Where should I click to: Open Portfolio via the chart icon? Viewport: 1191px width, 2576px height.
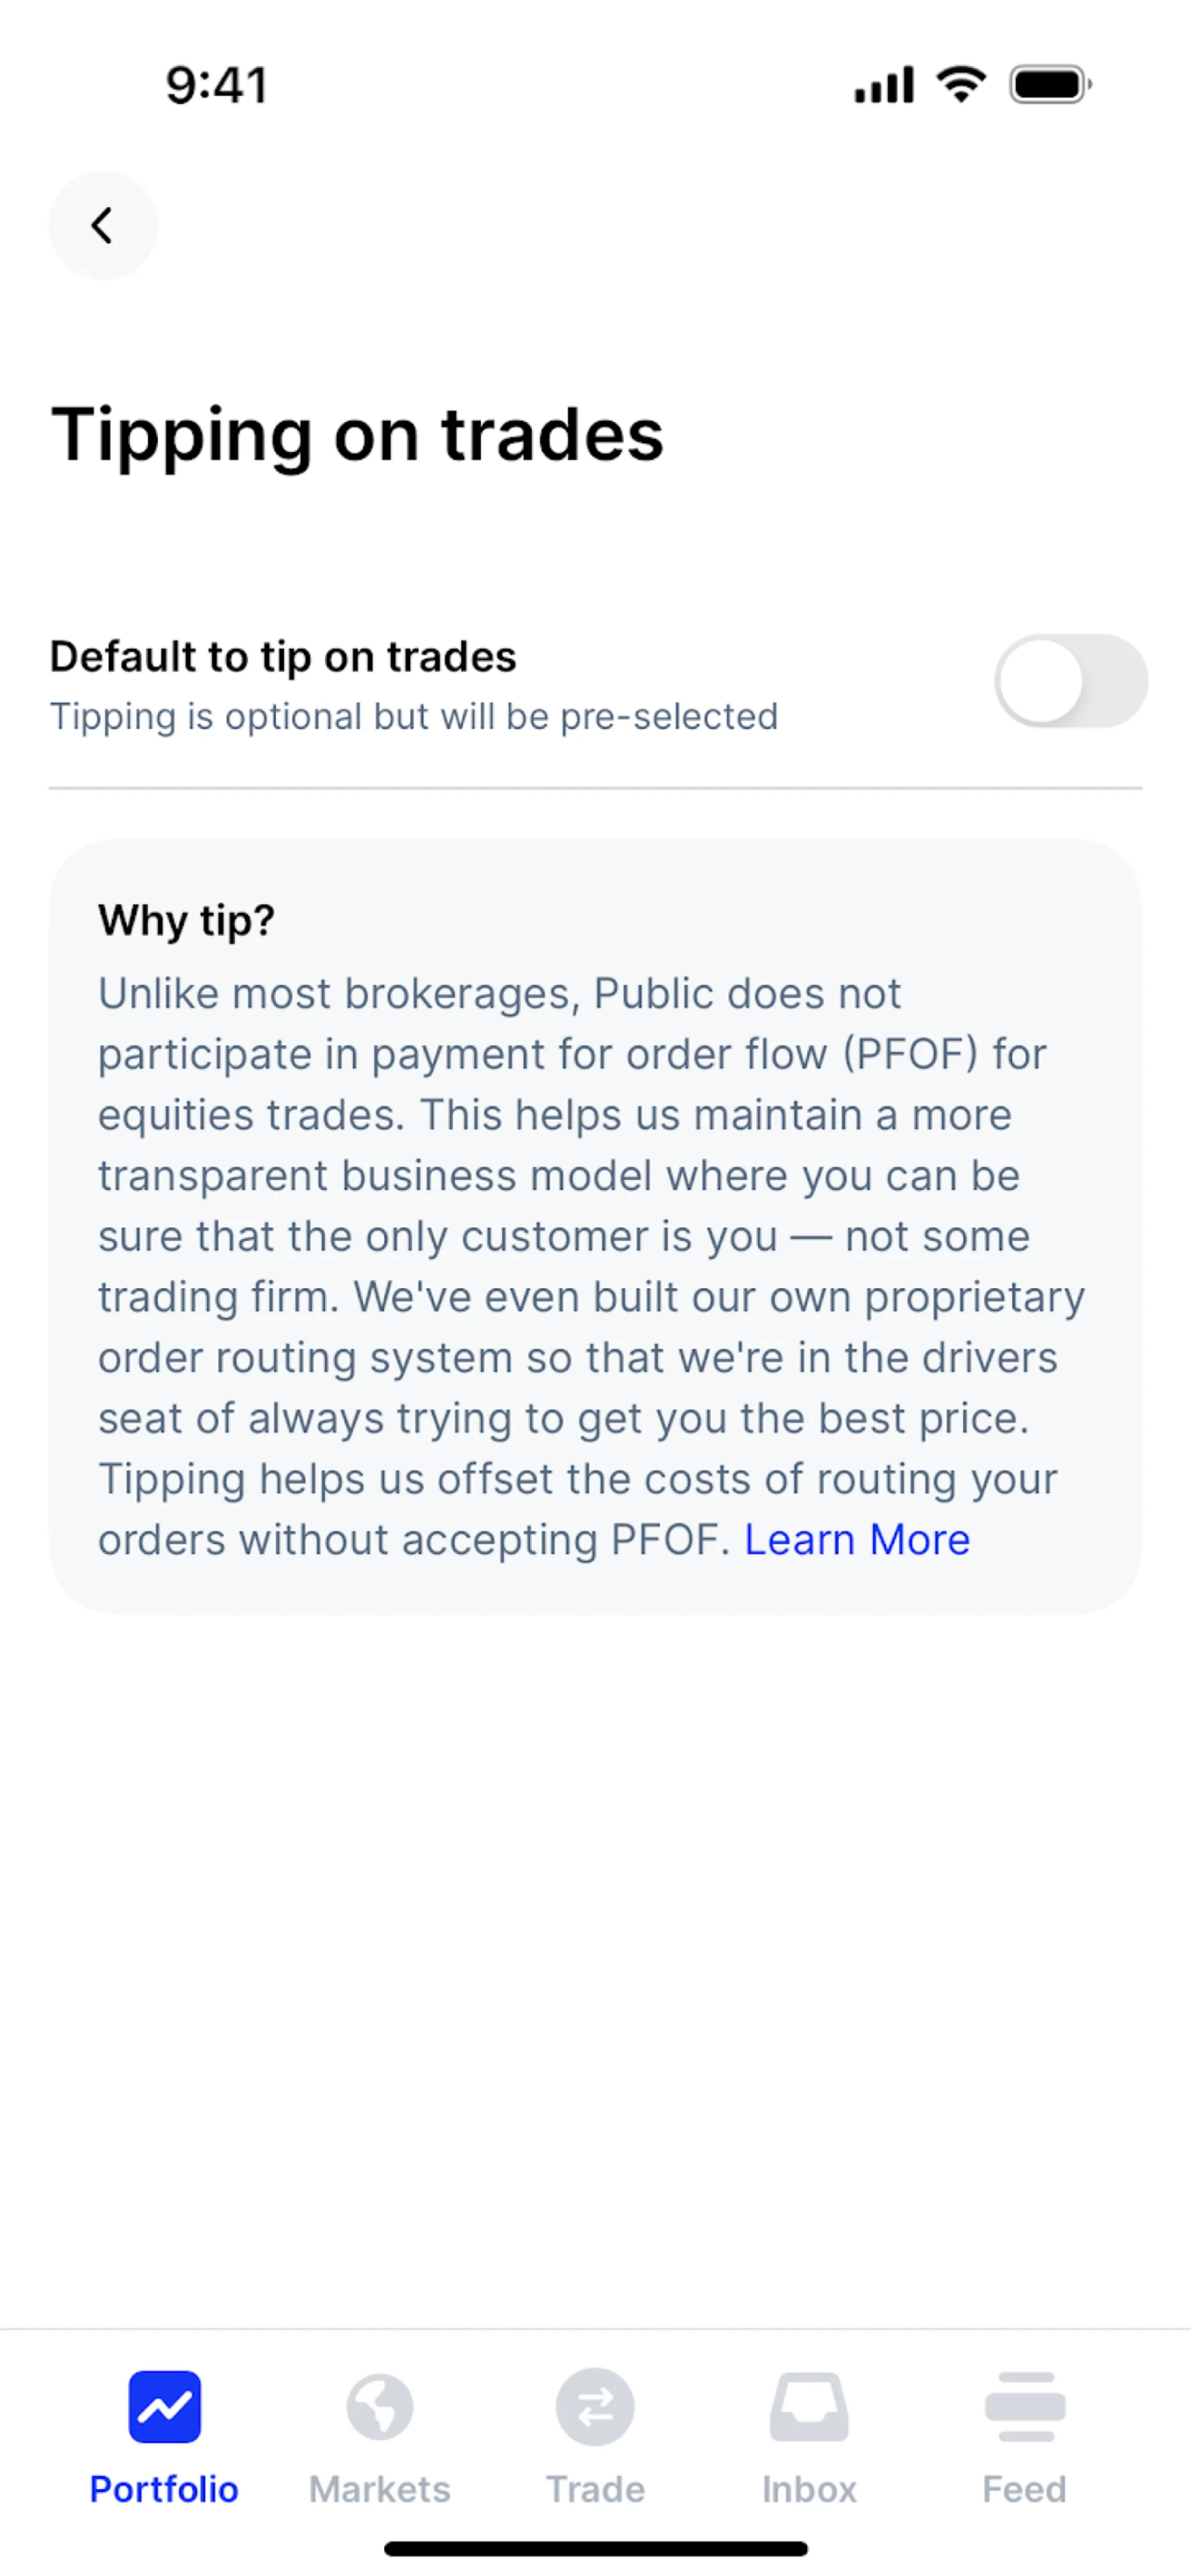[165, 2406]
